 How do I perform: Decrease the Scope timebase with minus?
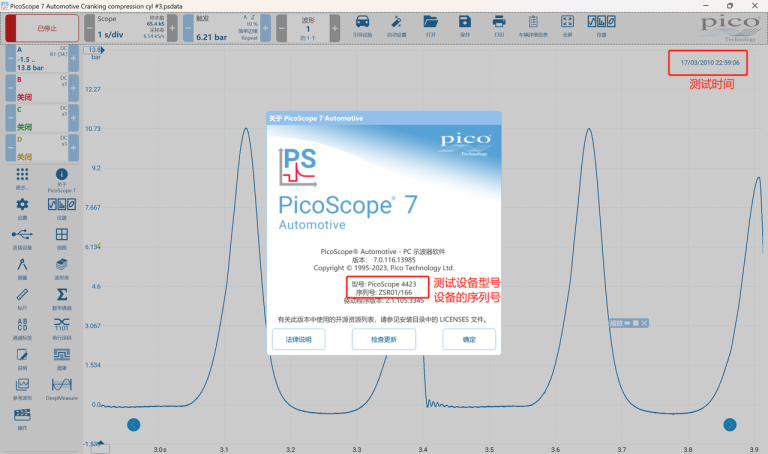[x=90, y=28]
